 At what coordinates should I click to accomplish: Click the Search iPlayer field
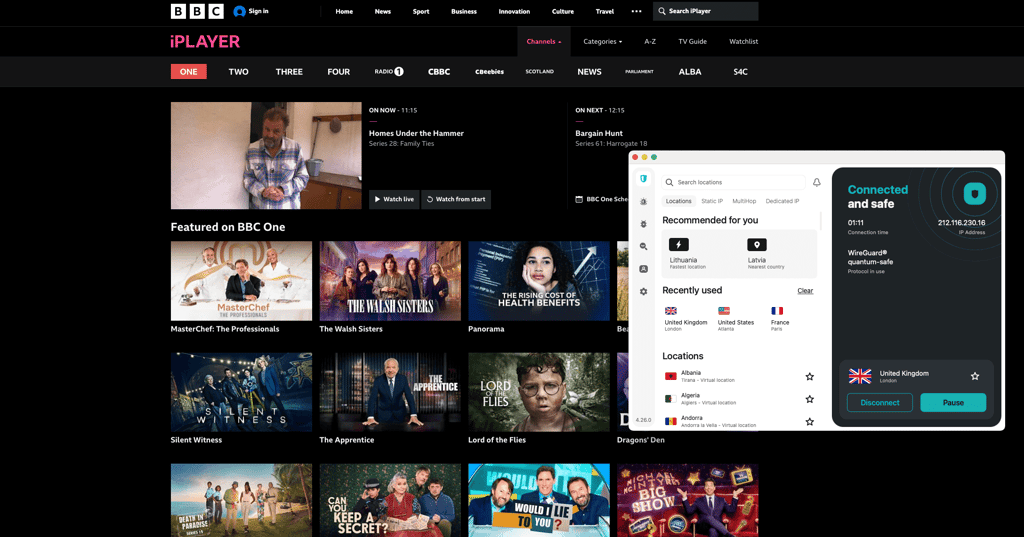tap(705, 11)
